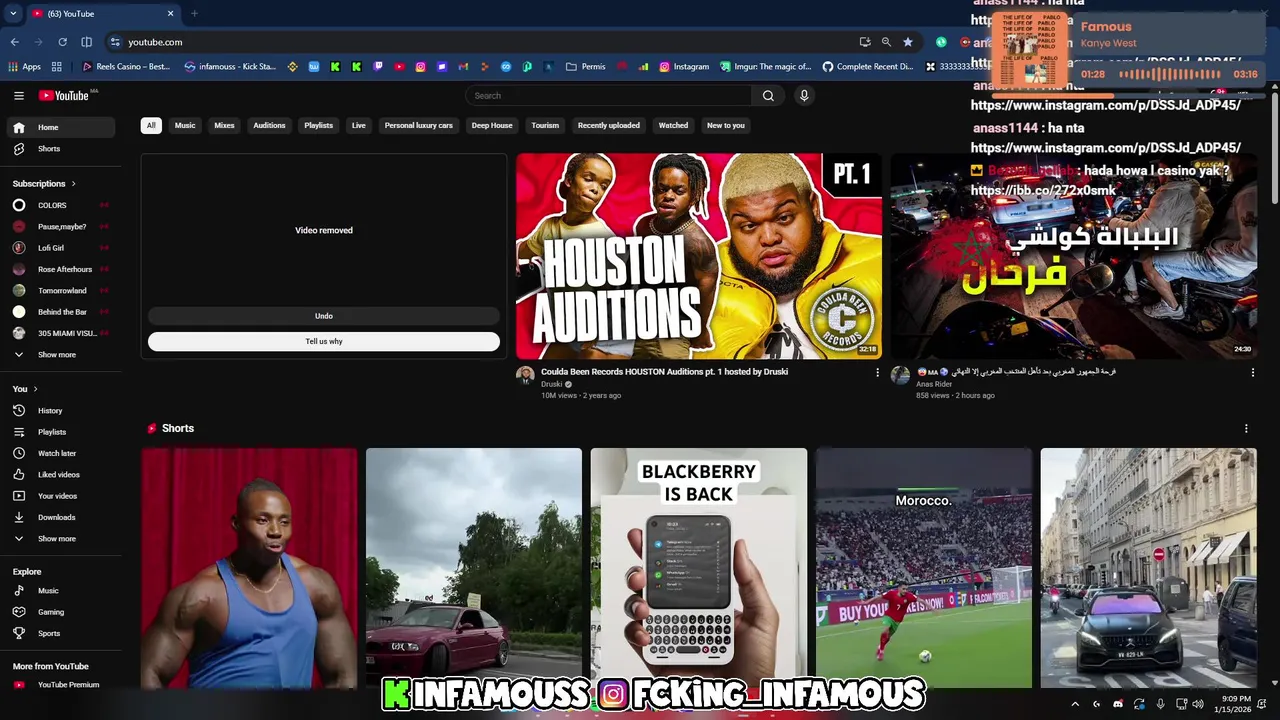1280x720 pixels.
Task: Open Playlists in the sidebar
Action: click(62, 432)
